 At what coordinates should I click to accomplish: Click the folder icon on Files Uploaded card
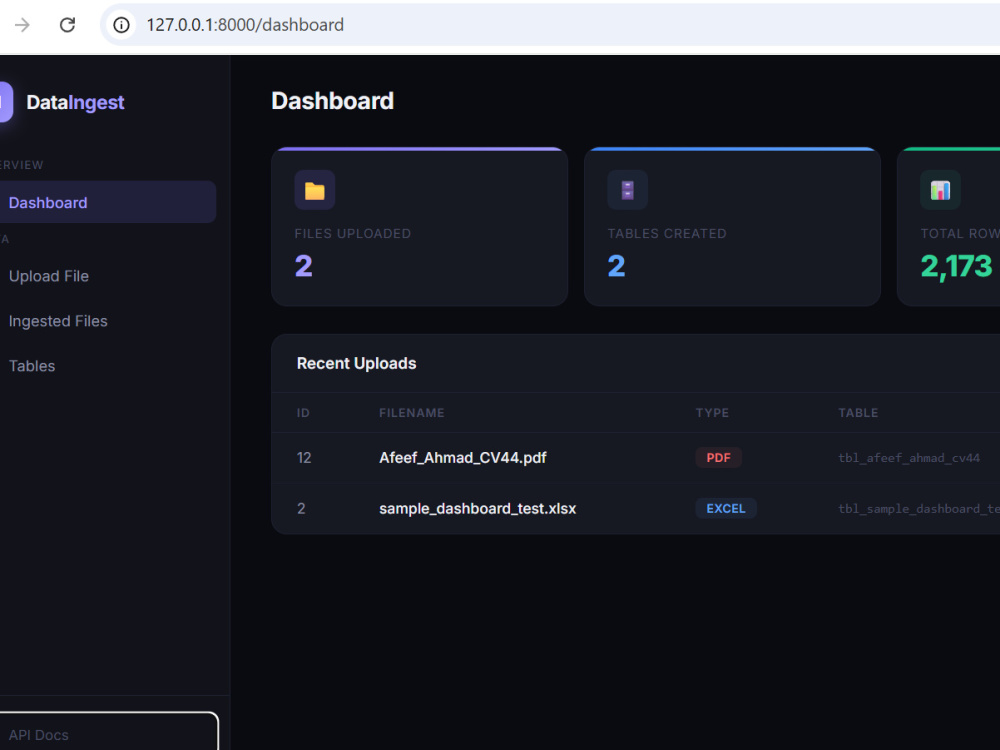pos(314,190)
